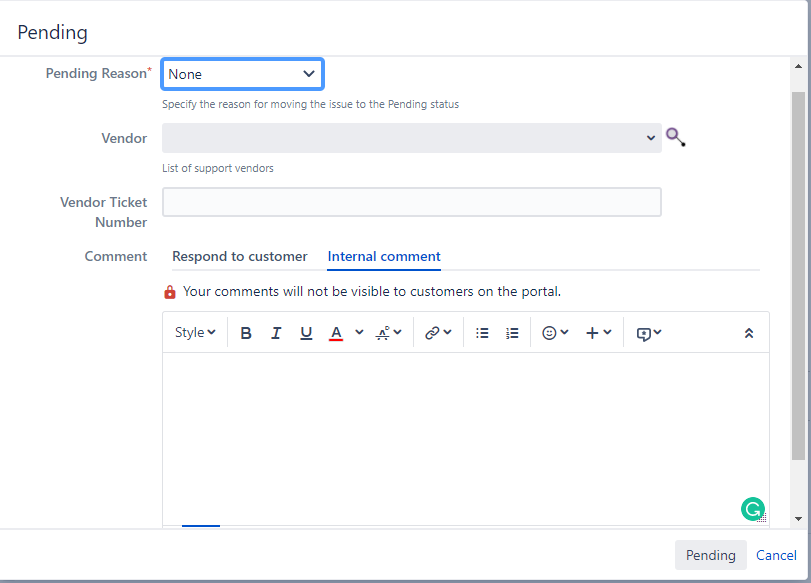Viewport: 811px width, 583px height.
Task: Insert a numbered list in comment
Action: point(512,333)
